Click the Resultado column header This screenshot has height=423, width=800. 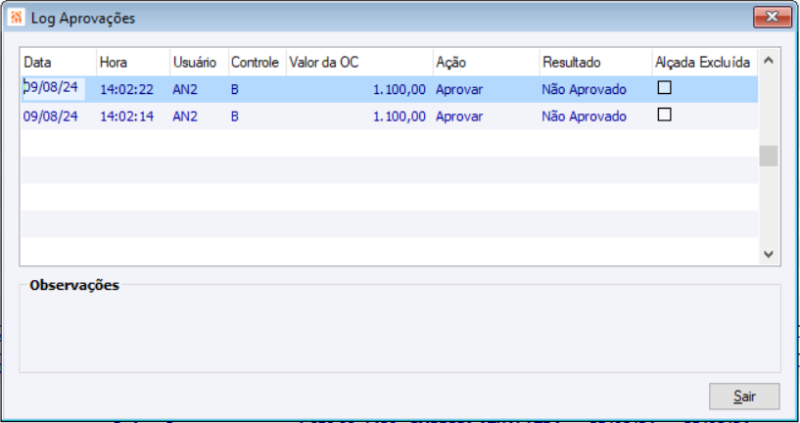click(x=595, y=62)
